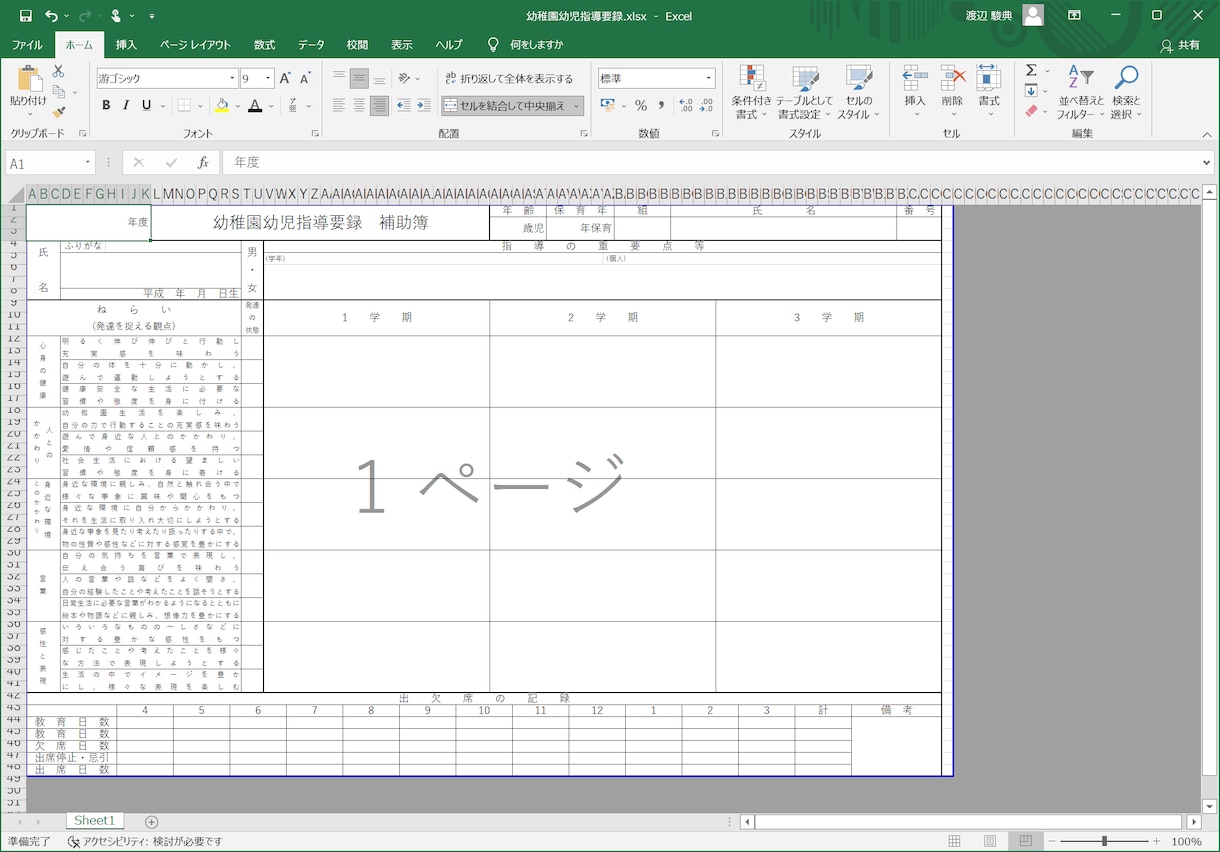
Task: Toggle bold formatting
Action: (x=105, y=105)
